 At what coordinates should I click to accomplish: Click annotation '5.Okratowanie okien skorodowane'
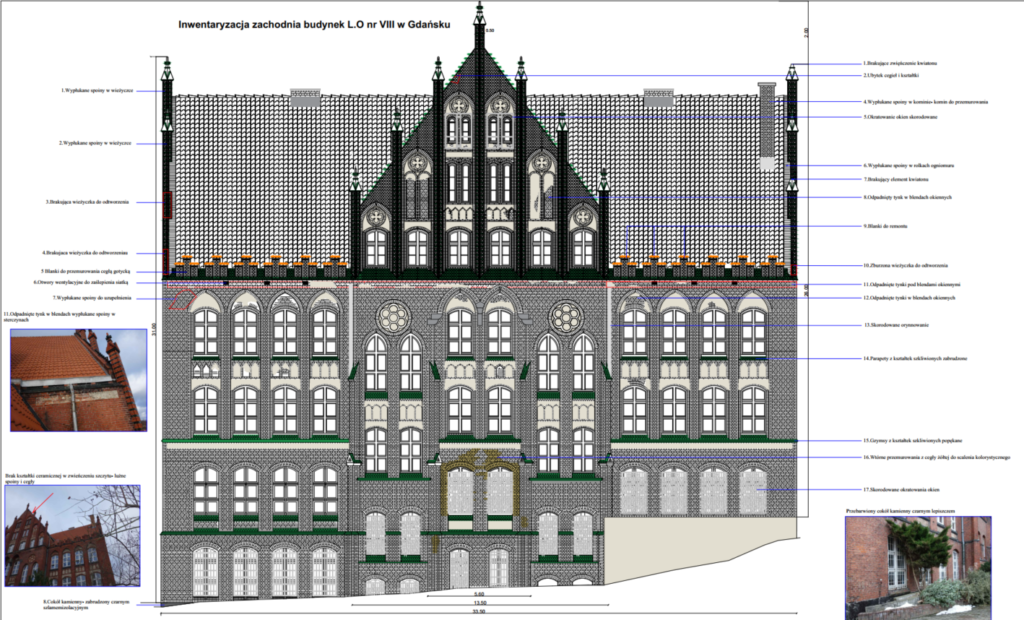900,117
